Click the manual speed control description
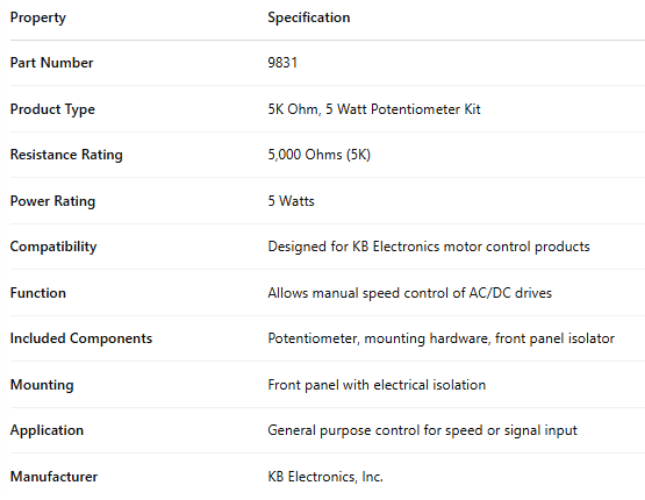Image resolution: width=645 pixels, height=500 pixels. point(409,293)
